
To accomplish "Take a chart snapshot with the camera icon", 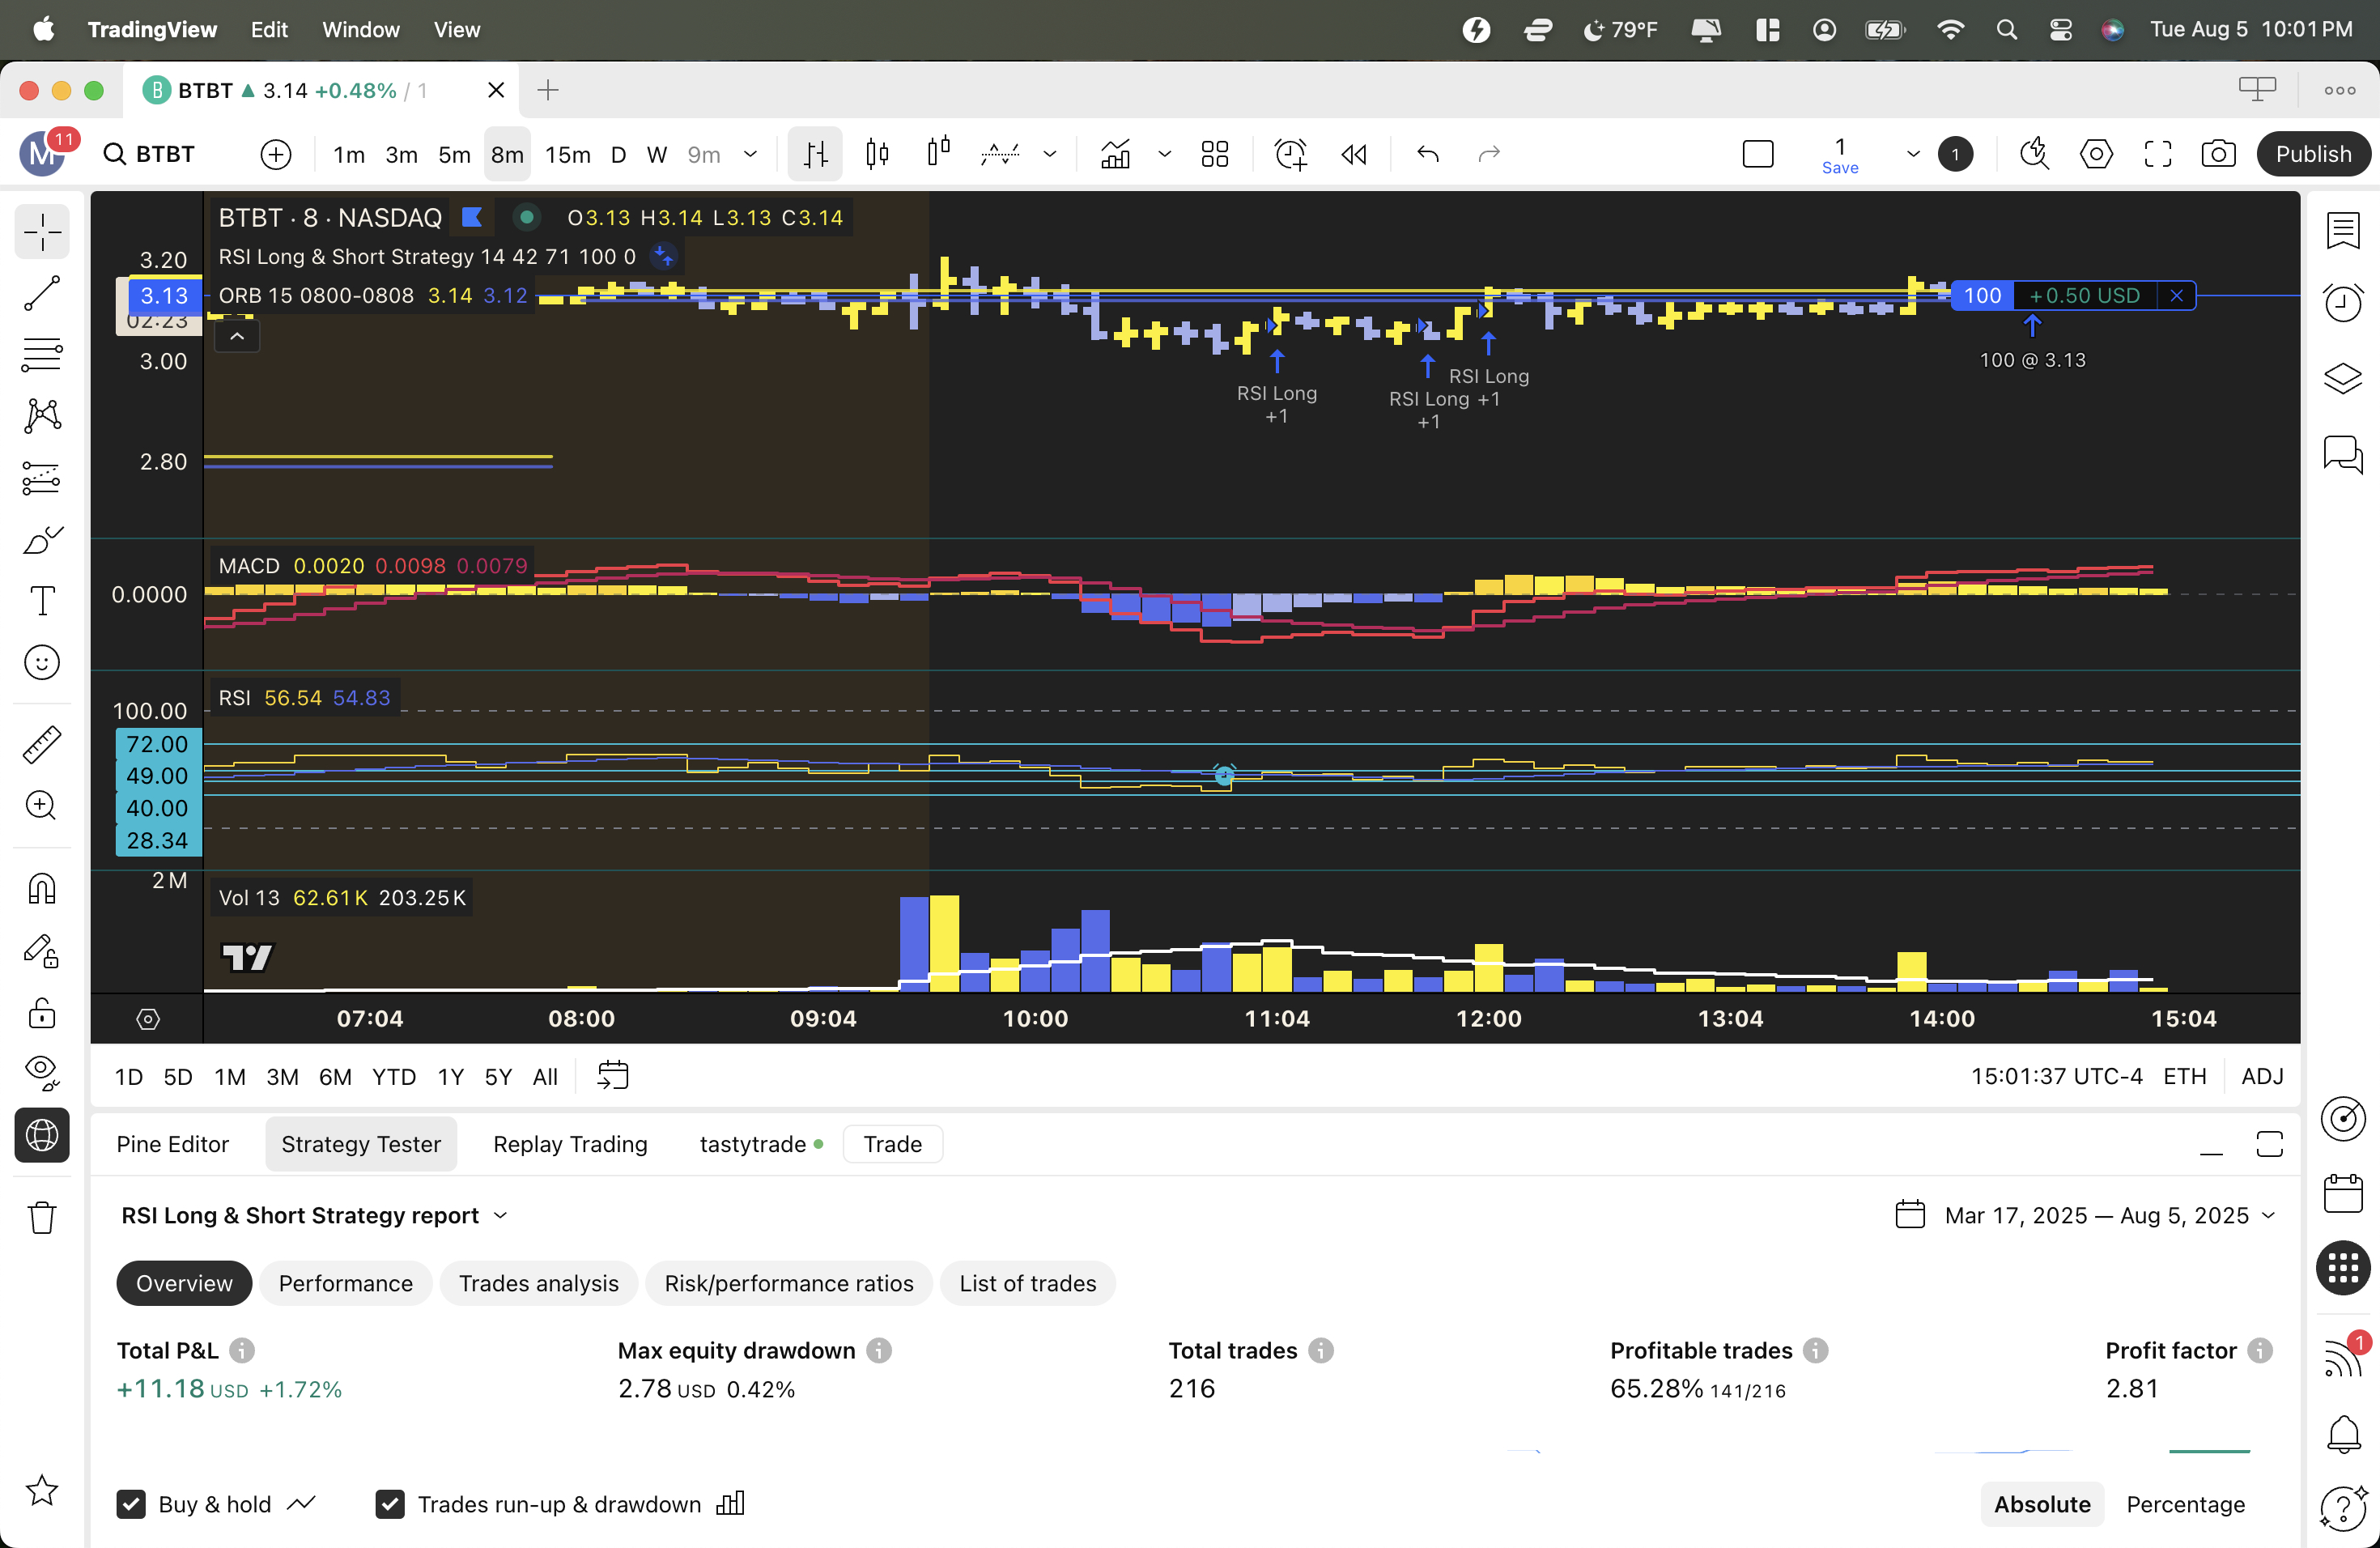I will 2219,153.
